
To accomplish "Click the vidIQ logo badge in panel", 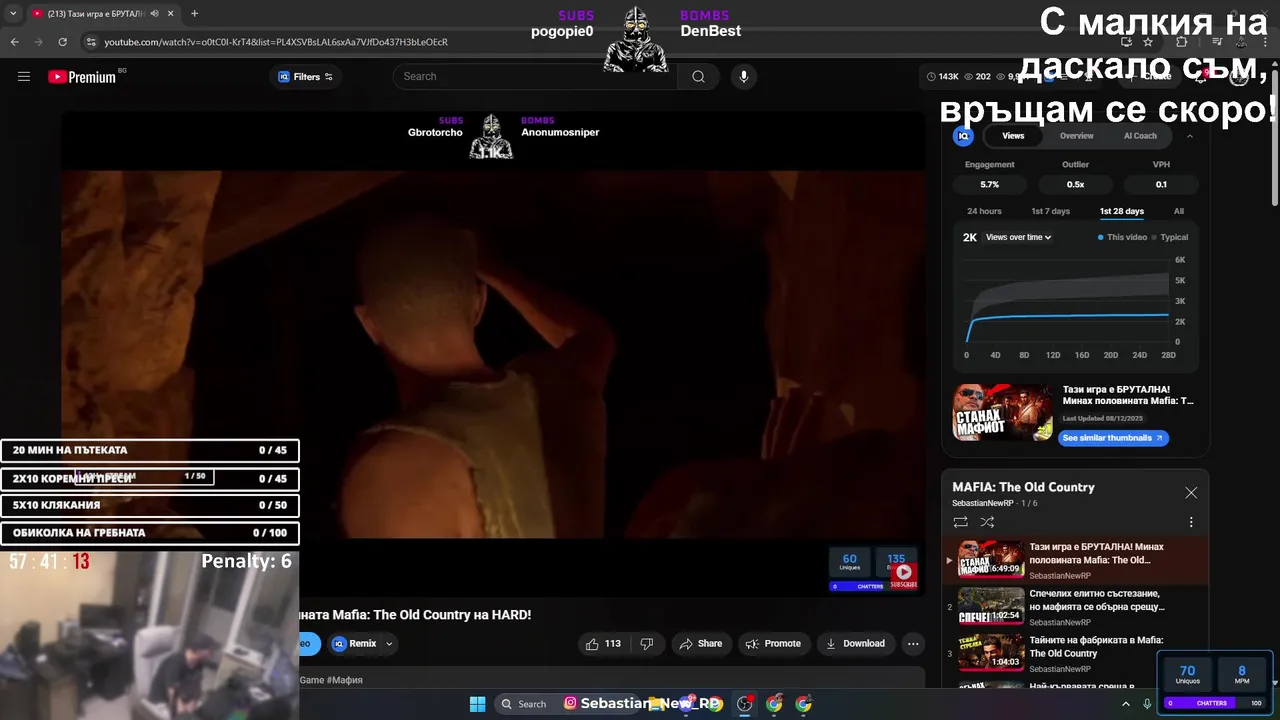I will (x=963, y=136).
